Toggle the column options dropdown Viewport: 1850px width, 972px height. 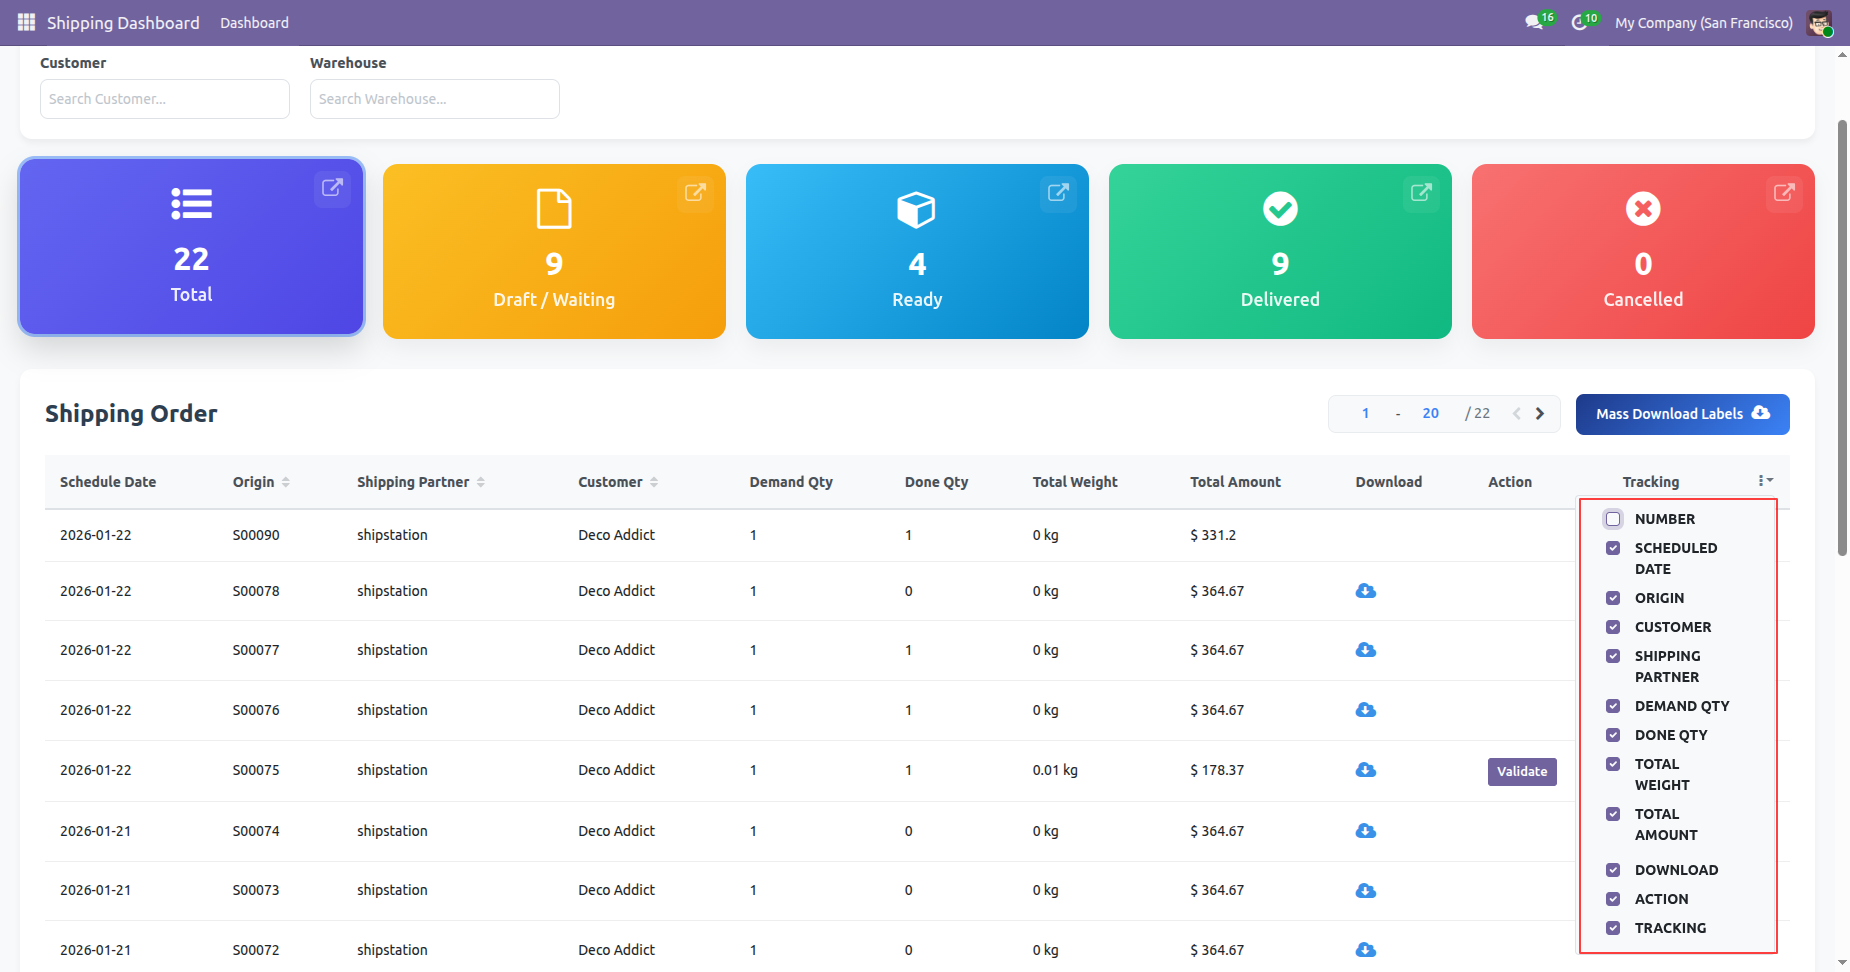(x=1765, y=481)
